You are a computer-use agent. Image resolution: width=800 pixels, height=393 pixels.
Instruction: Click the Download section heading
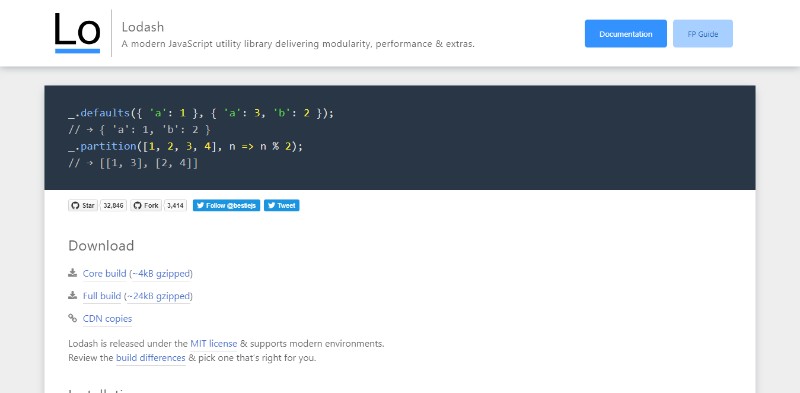[x=101, y=245]
